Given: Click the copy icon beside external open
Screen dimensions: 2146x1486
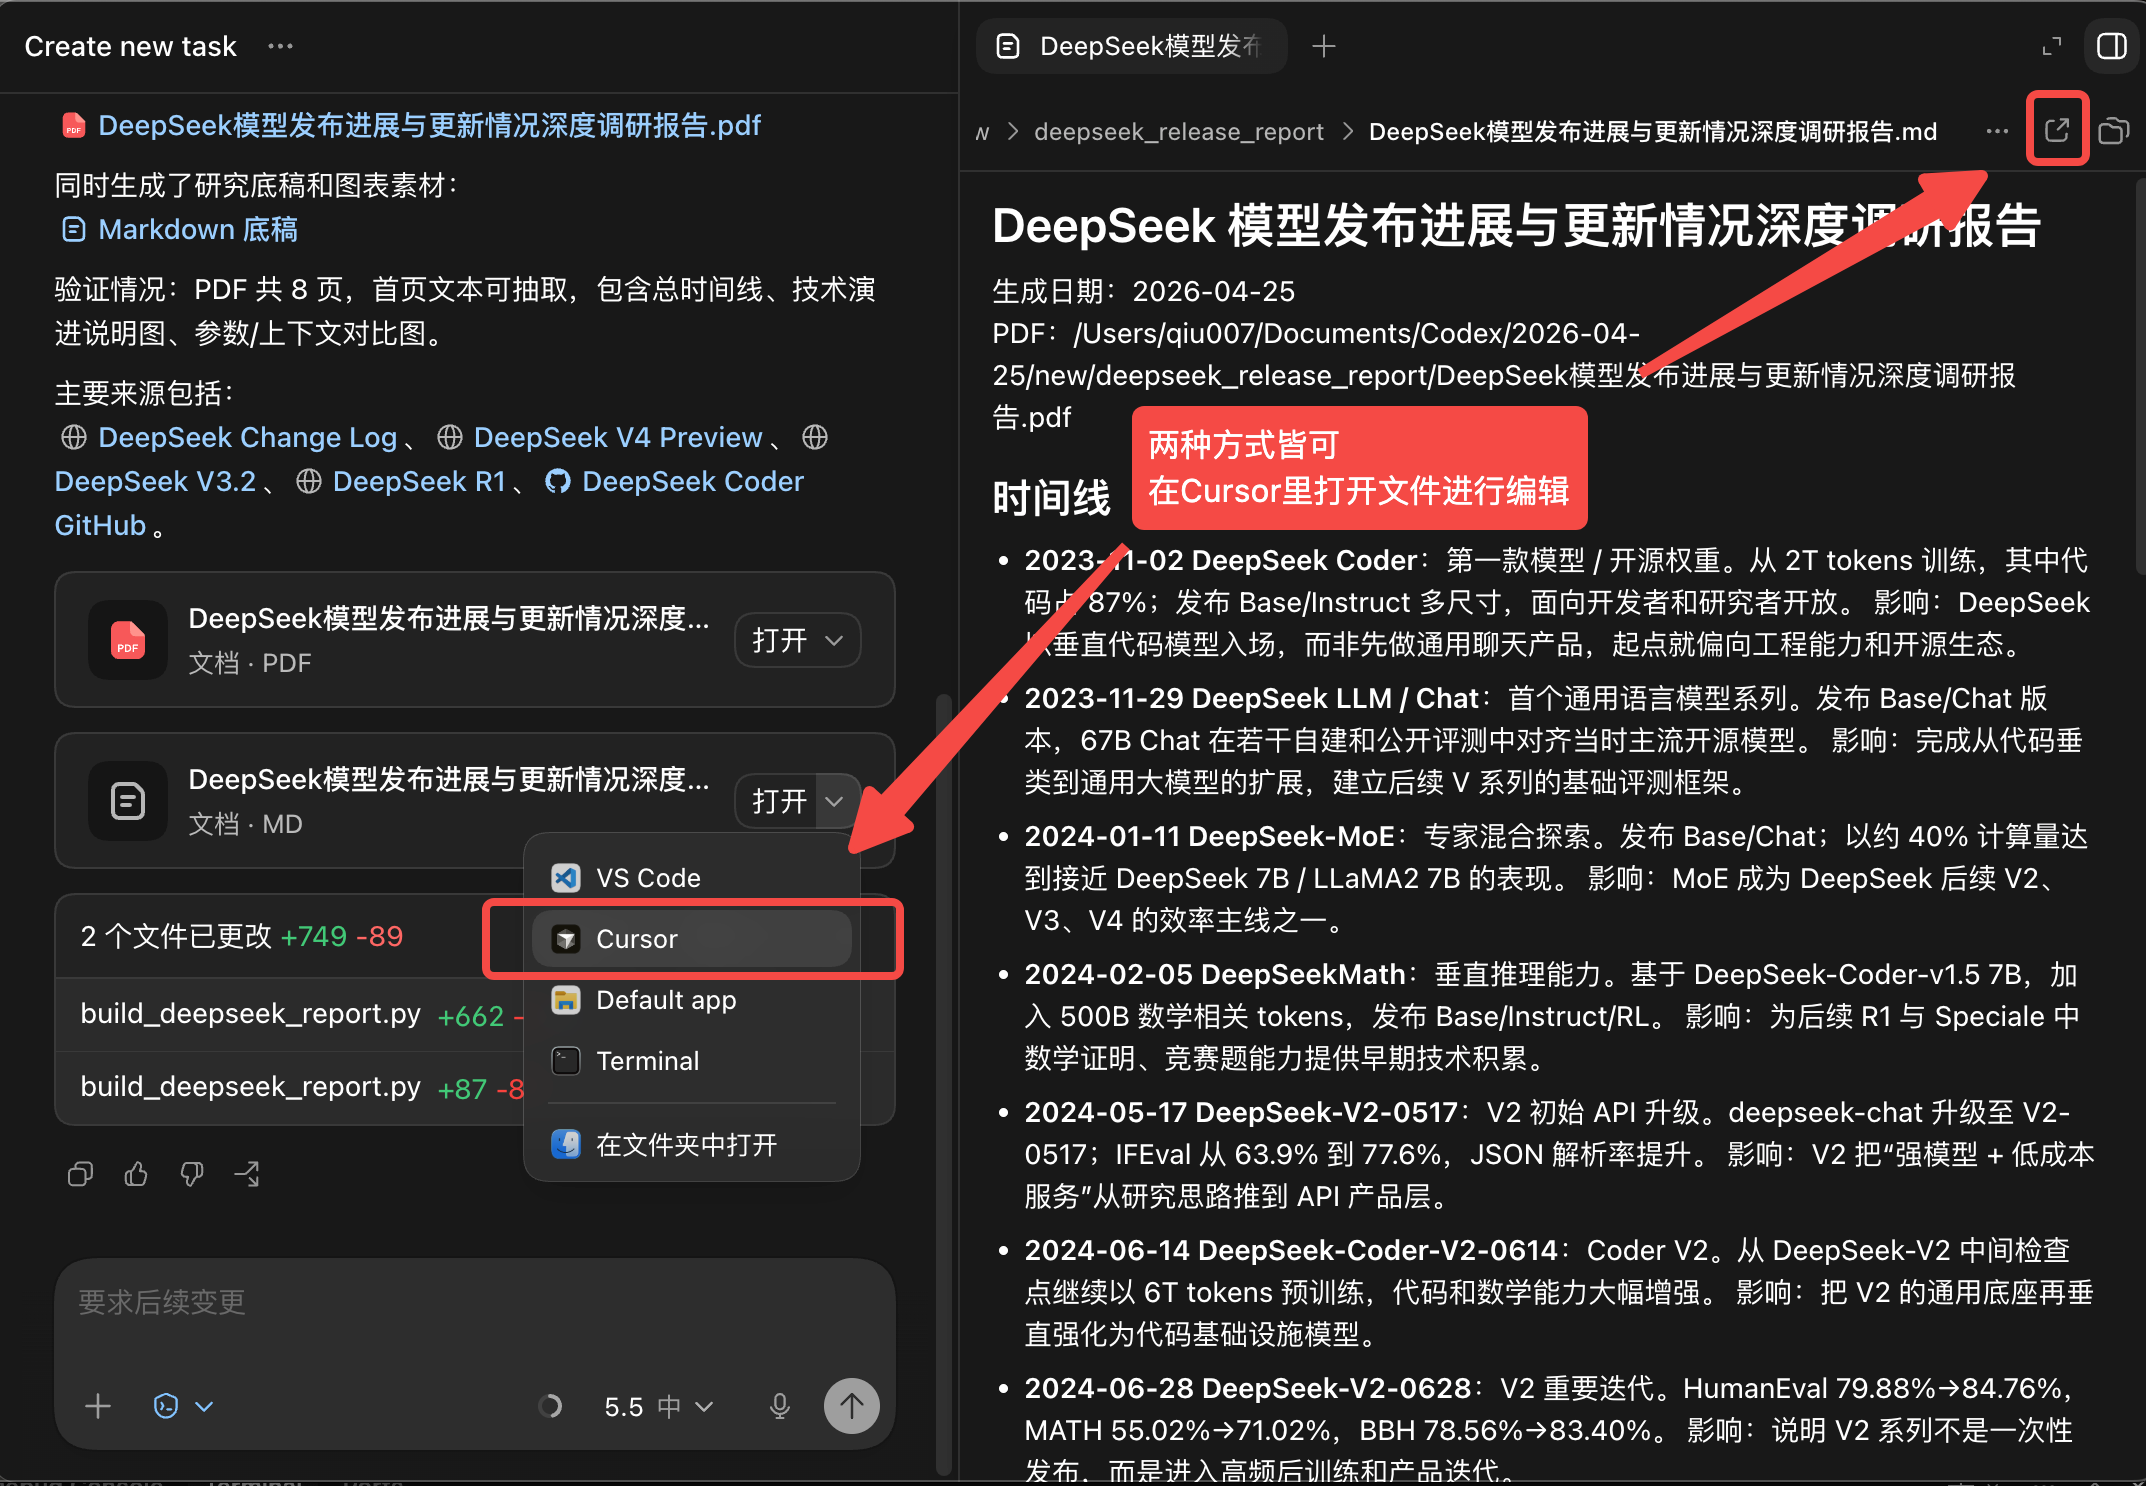Looking at the screenshot, I should tap(2114, 131).
